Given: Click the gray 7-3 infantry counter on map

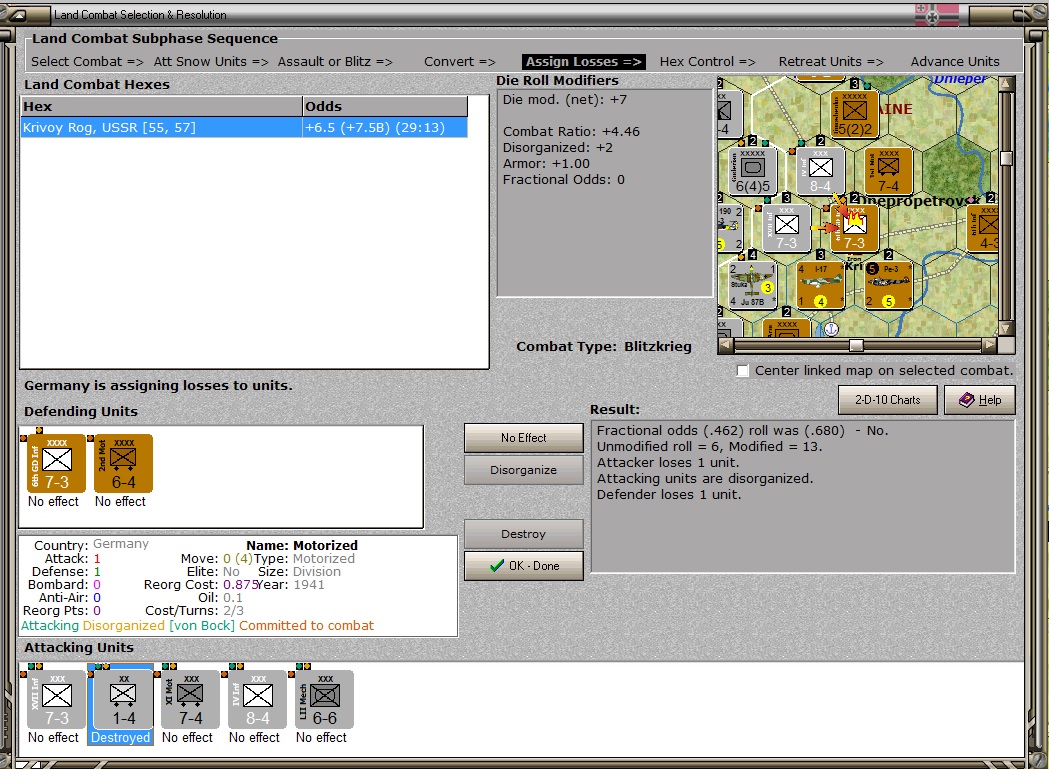Looking at the screenshot, I should click(x=787, y=228).
